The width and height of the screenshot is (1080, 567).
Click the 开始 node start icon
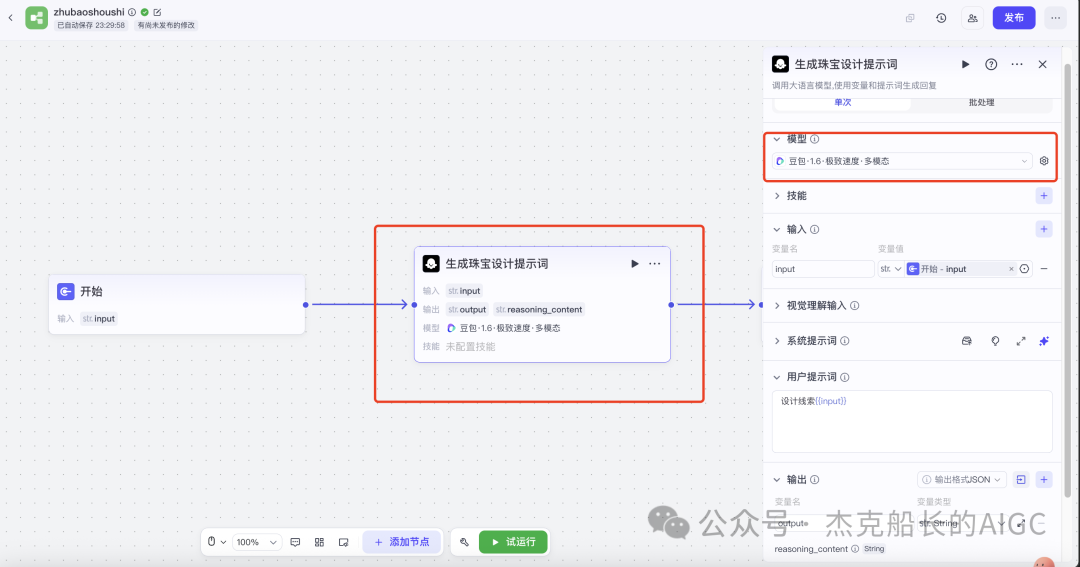65,291
